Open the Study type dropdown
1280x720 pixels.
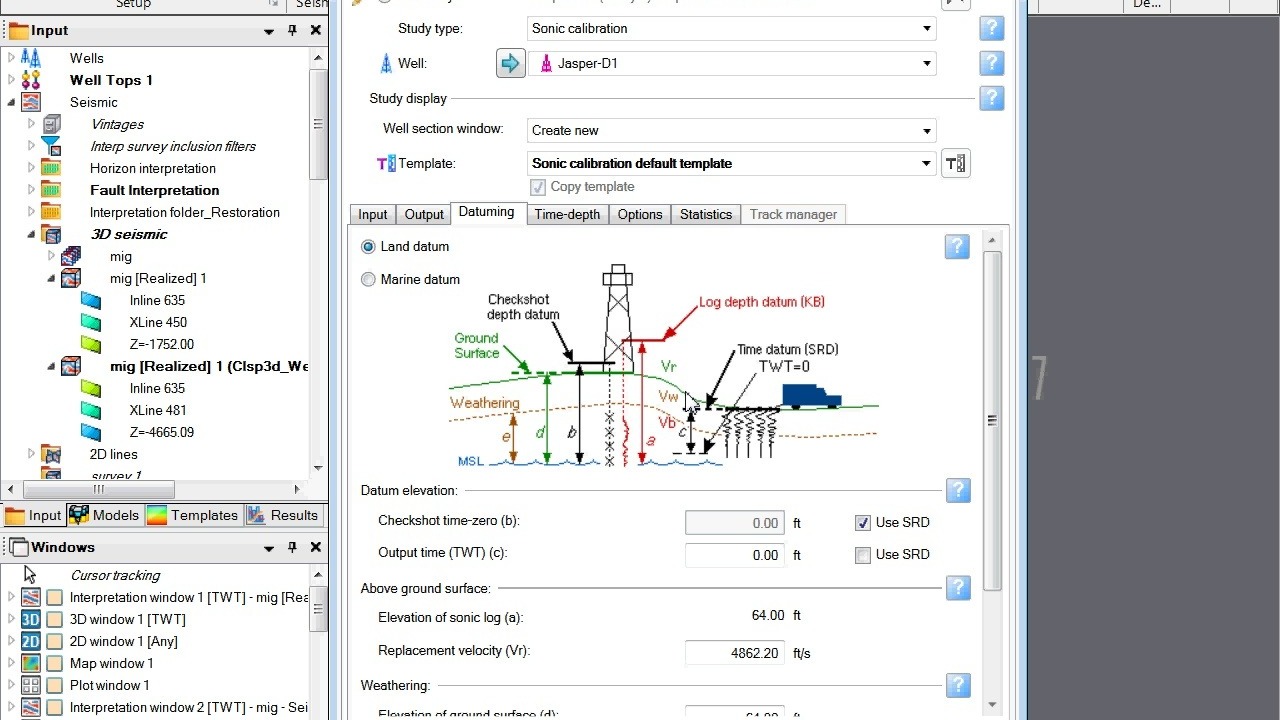point(927,28)
